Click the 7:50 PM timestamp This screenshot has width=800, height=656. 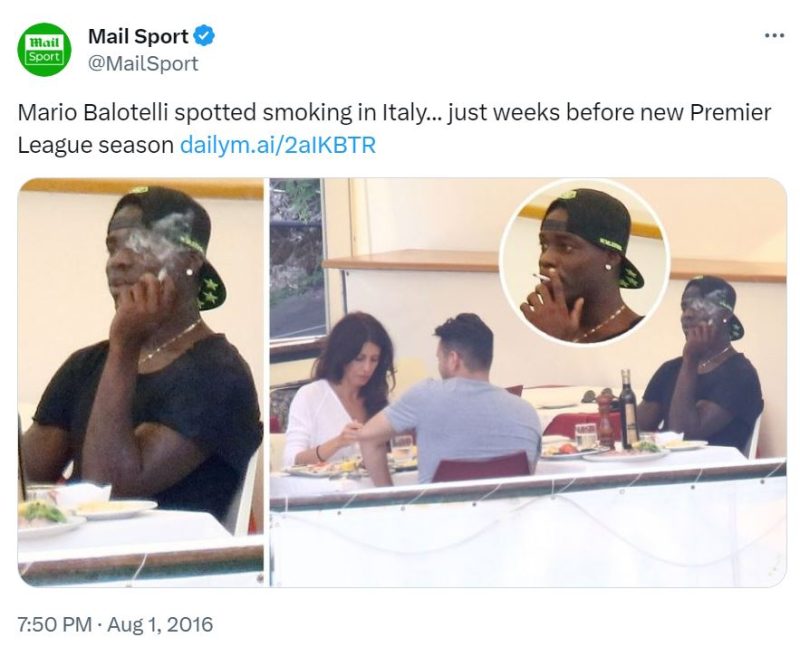tap(54, 624)
